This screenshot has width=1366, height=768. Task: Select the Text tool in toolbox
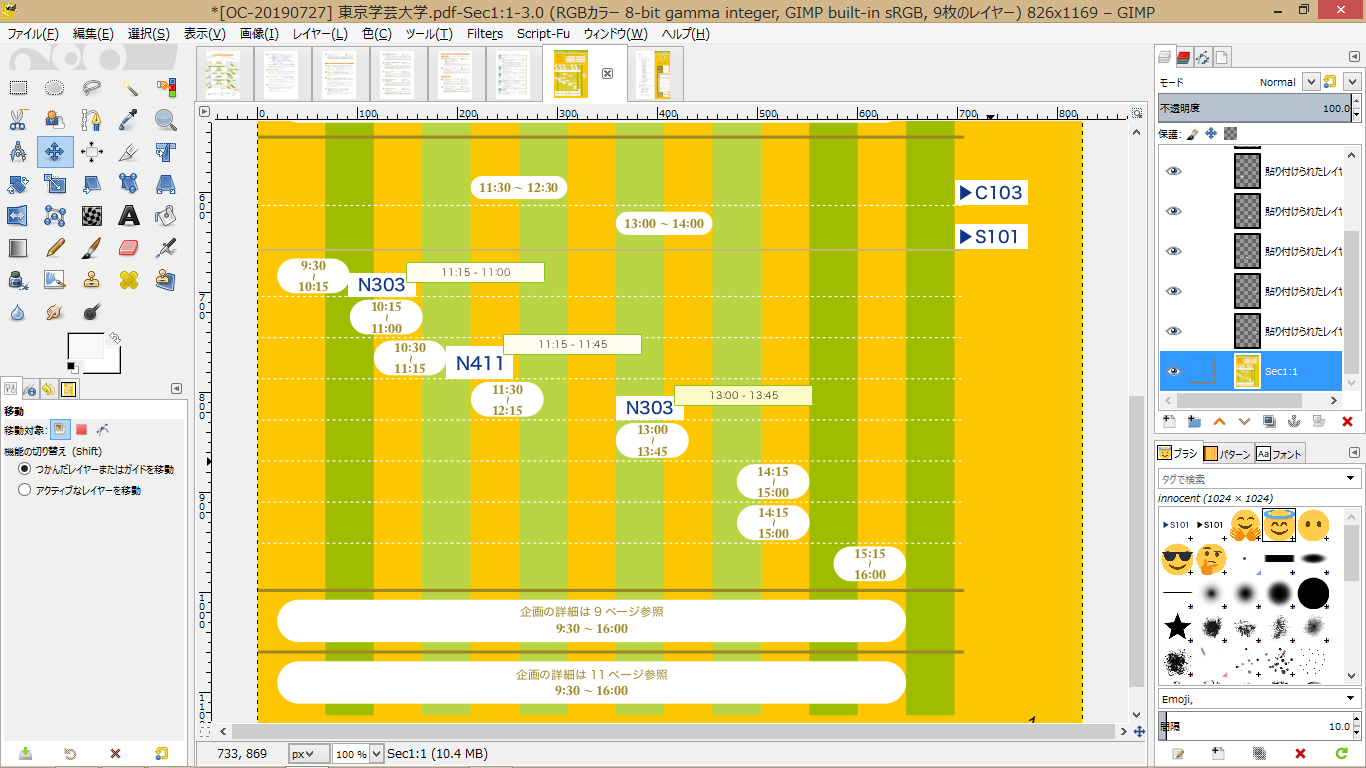click(129, 215)
